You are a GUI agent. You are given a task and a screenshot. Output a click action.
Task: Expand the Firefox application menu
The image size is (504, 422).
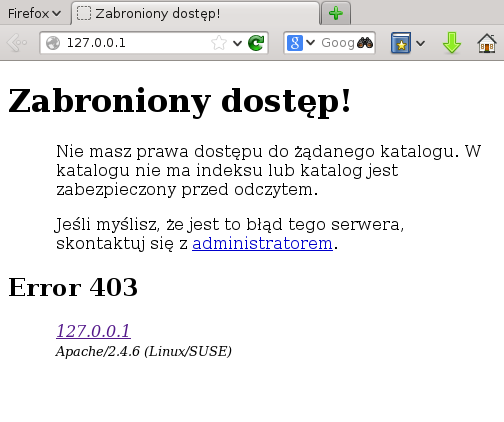(34, 13)
